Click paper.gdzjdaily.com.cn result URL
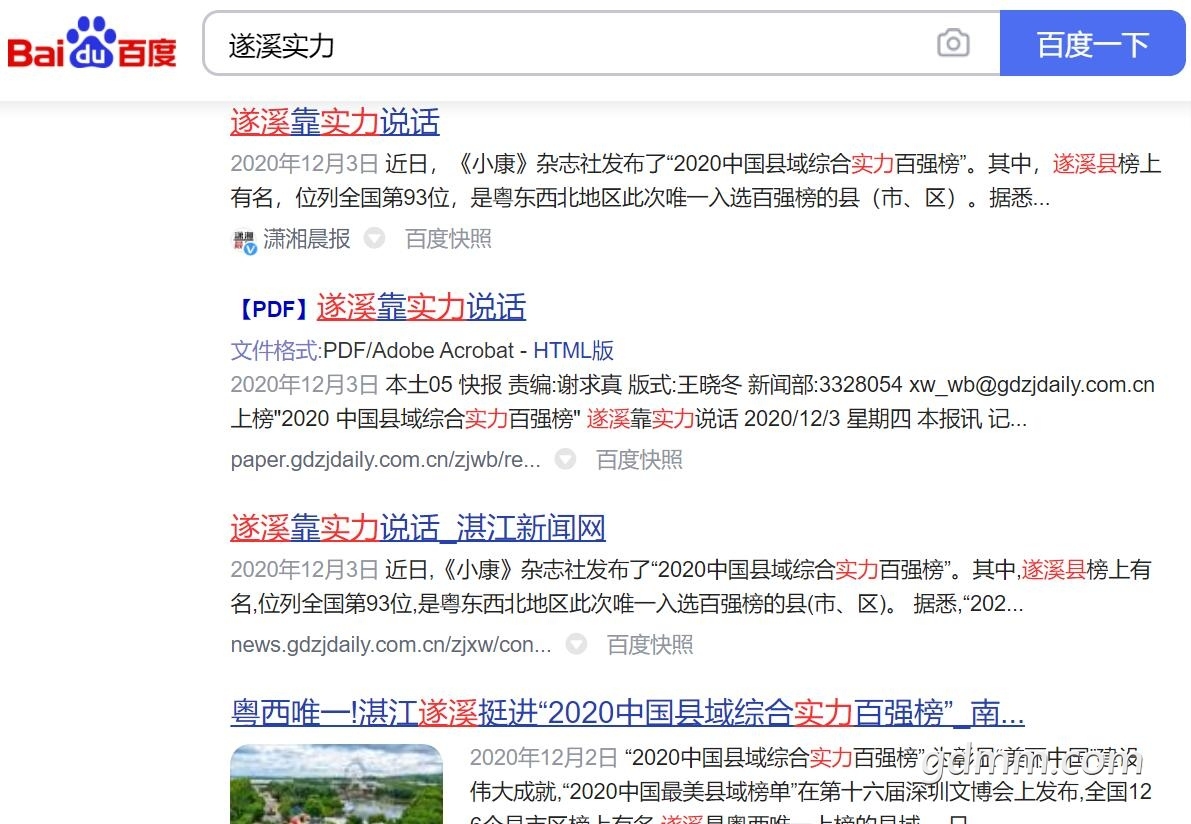The width and height of the screenshot is (1191, 824). coord(385,459)
